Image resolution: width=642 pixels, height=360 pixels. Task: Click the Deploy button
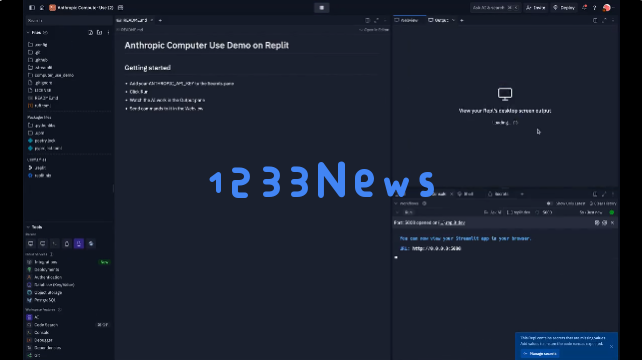564,7
